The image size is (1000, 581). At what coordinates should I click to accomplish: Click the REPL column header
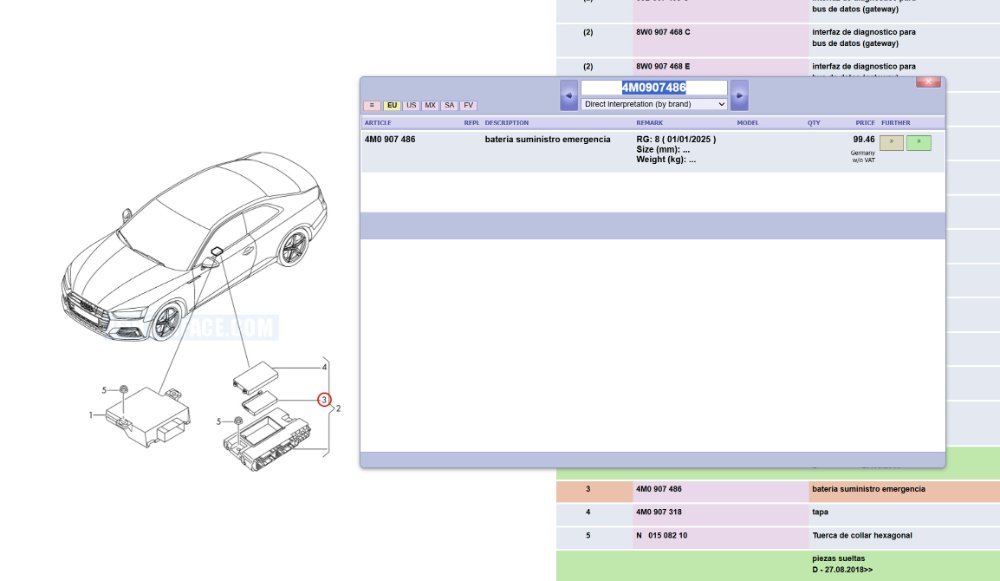click(471, 122)
